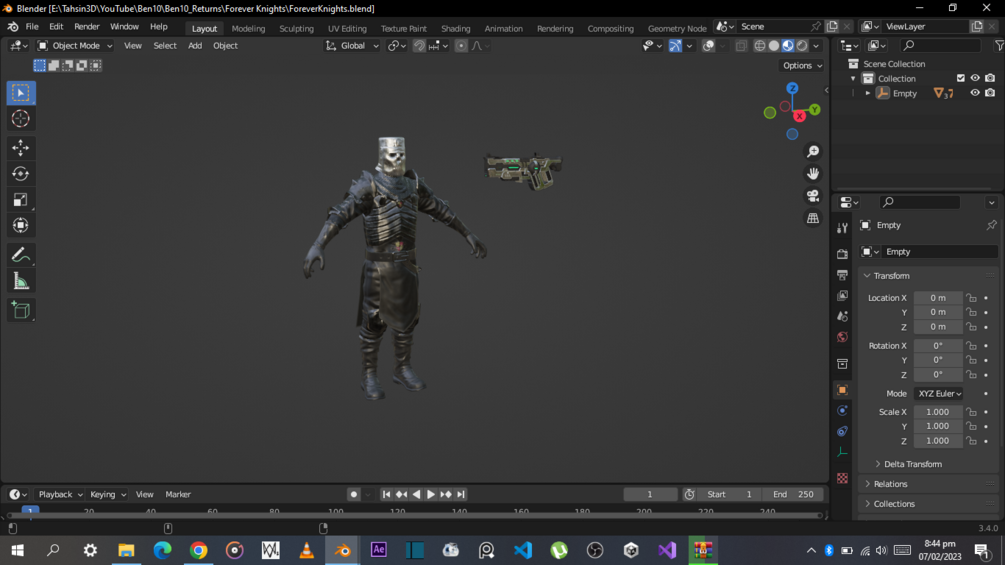Select the Transform tool

21,225
